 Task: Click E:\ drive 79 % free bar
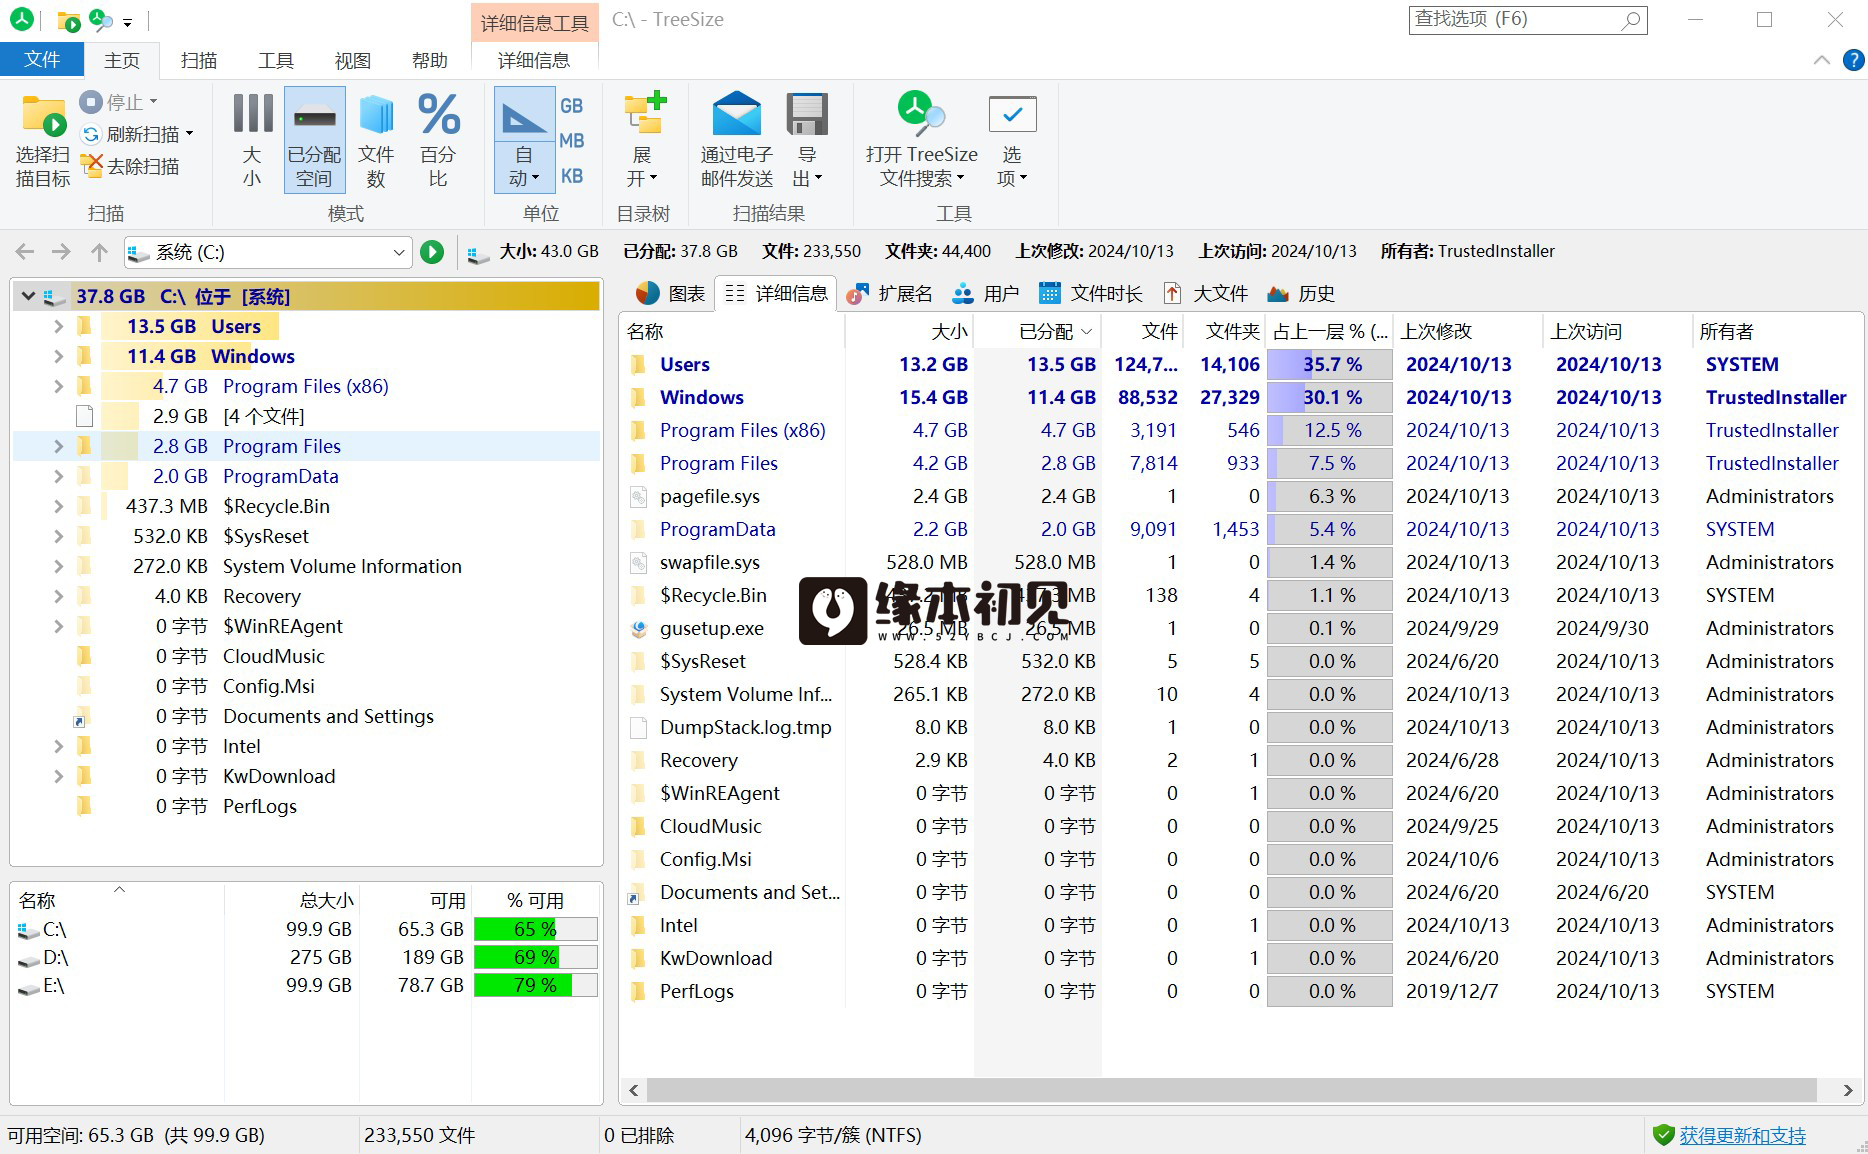(535, 985)
